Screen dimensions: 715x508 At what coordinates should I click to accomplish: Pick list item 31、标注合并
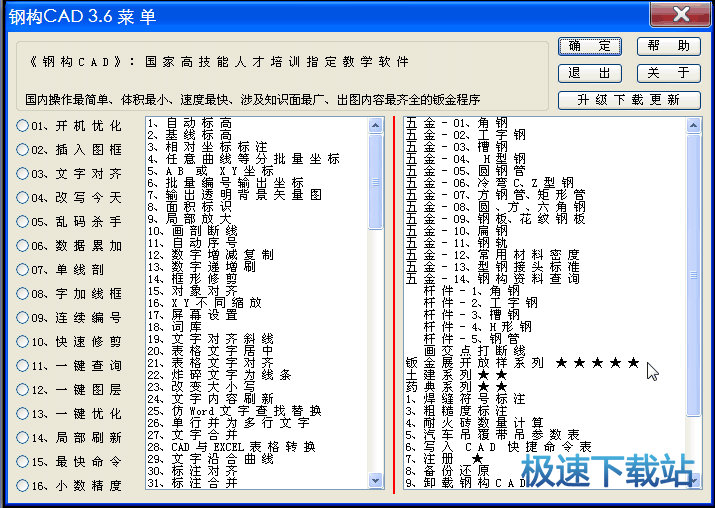(192, 482)
